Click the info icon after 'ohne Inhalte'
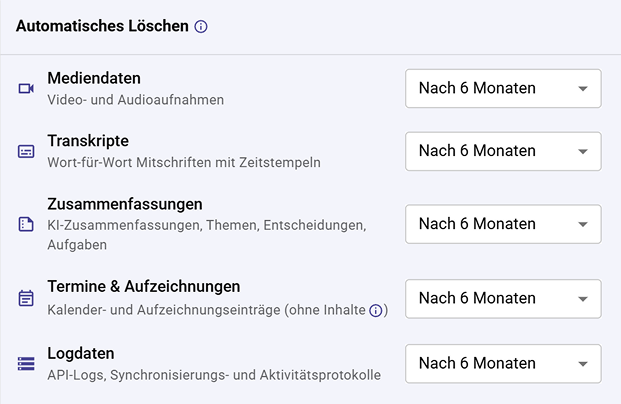 (x=376, y=310)
